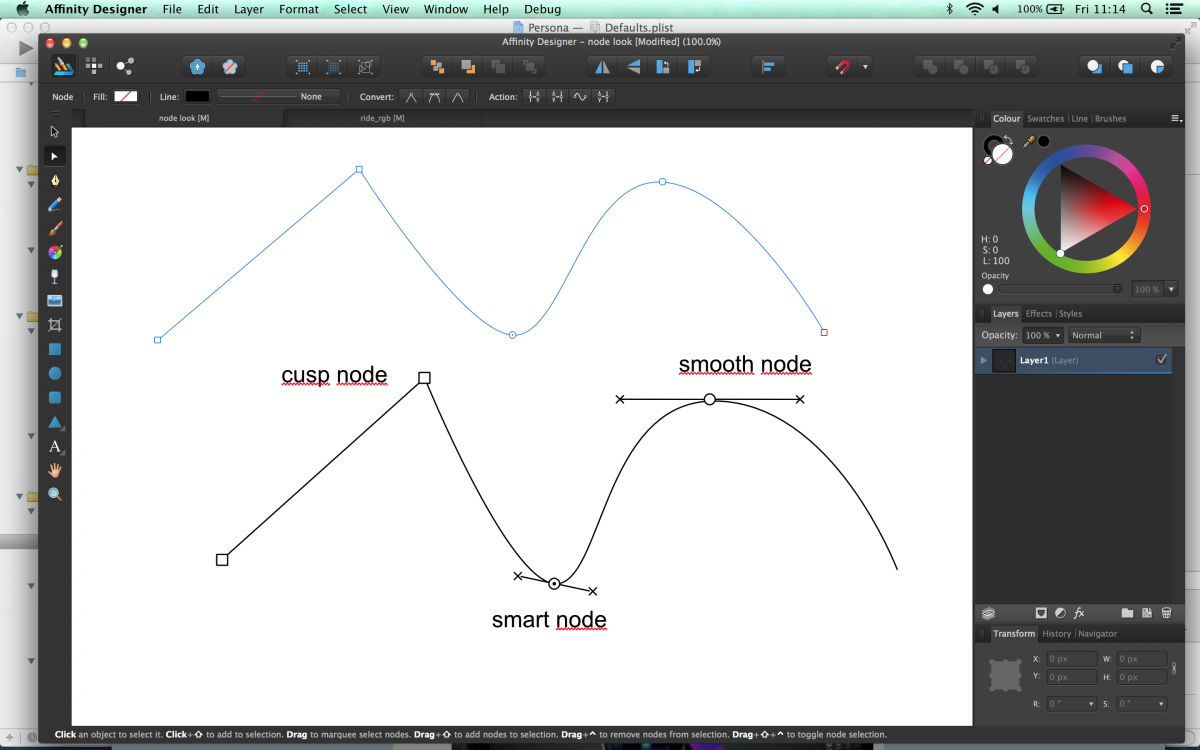
Task: Switch to the Export Persona icon
Action: [125, 66]
